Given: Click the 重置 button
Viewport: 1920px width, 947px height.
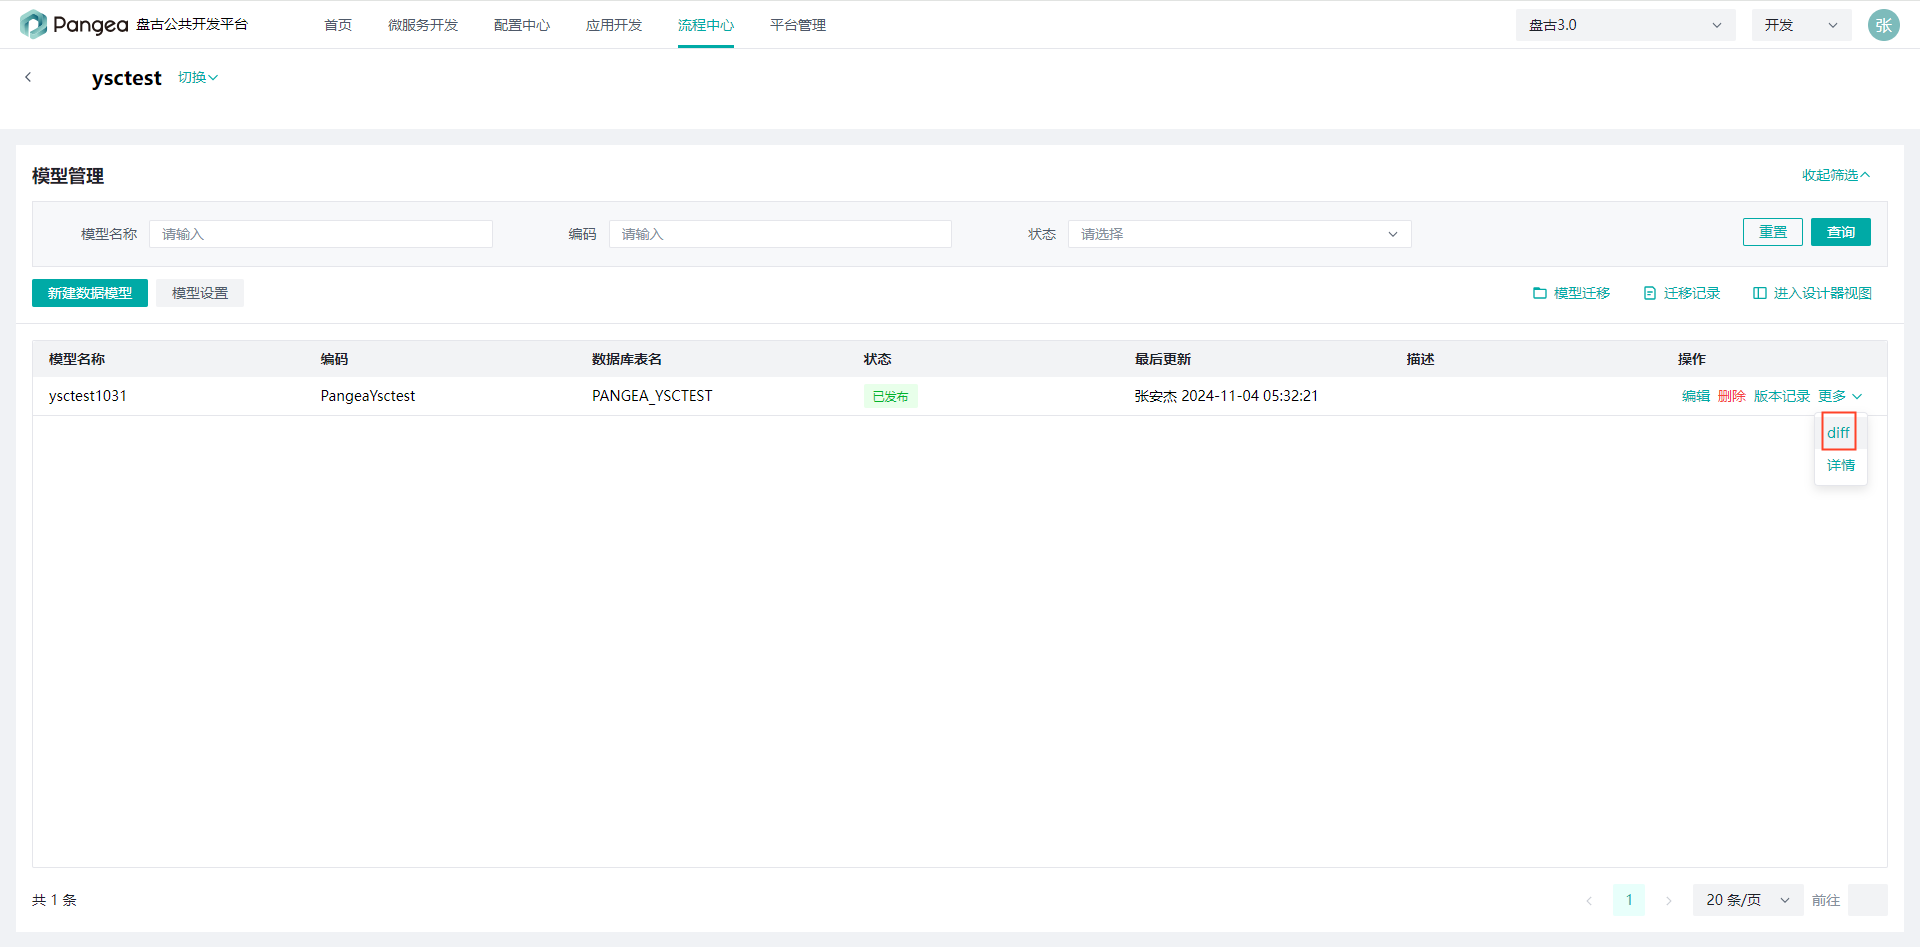Looking at the screenshot, I should pyautogui.click(x=1772, y=232).
